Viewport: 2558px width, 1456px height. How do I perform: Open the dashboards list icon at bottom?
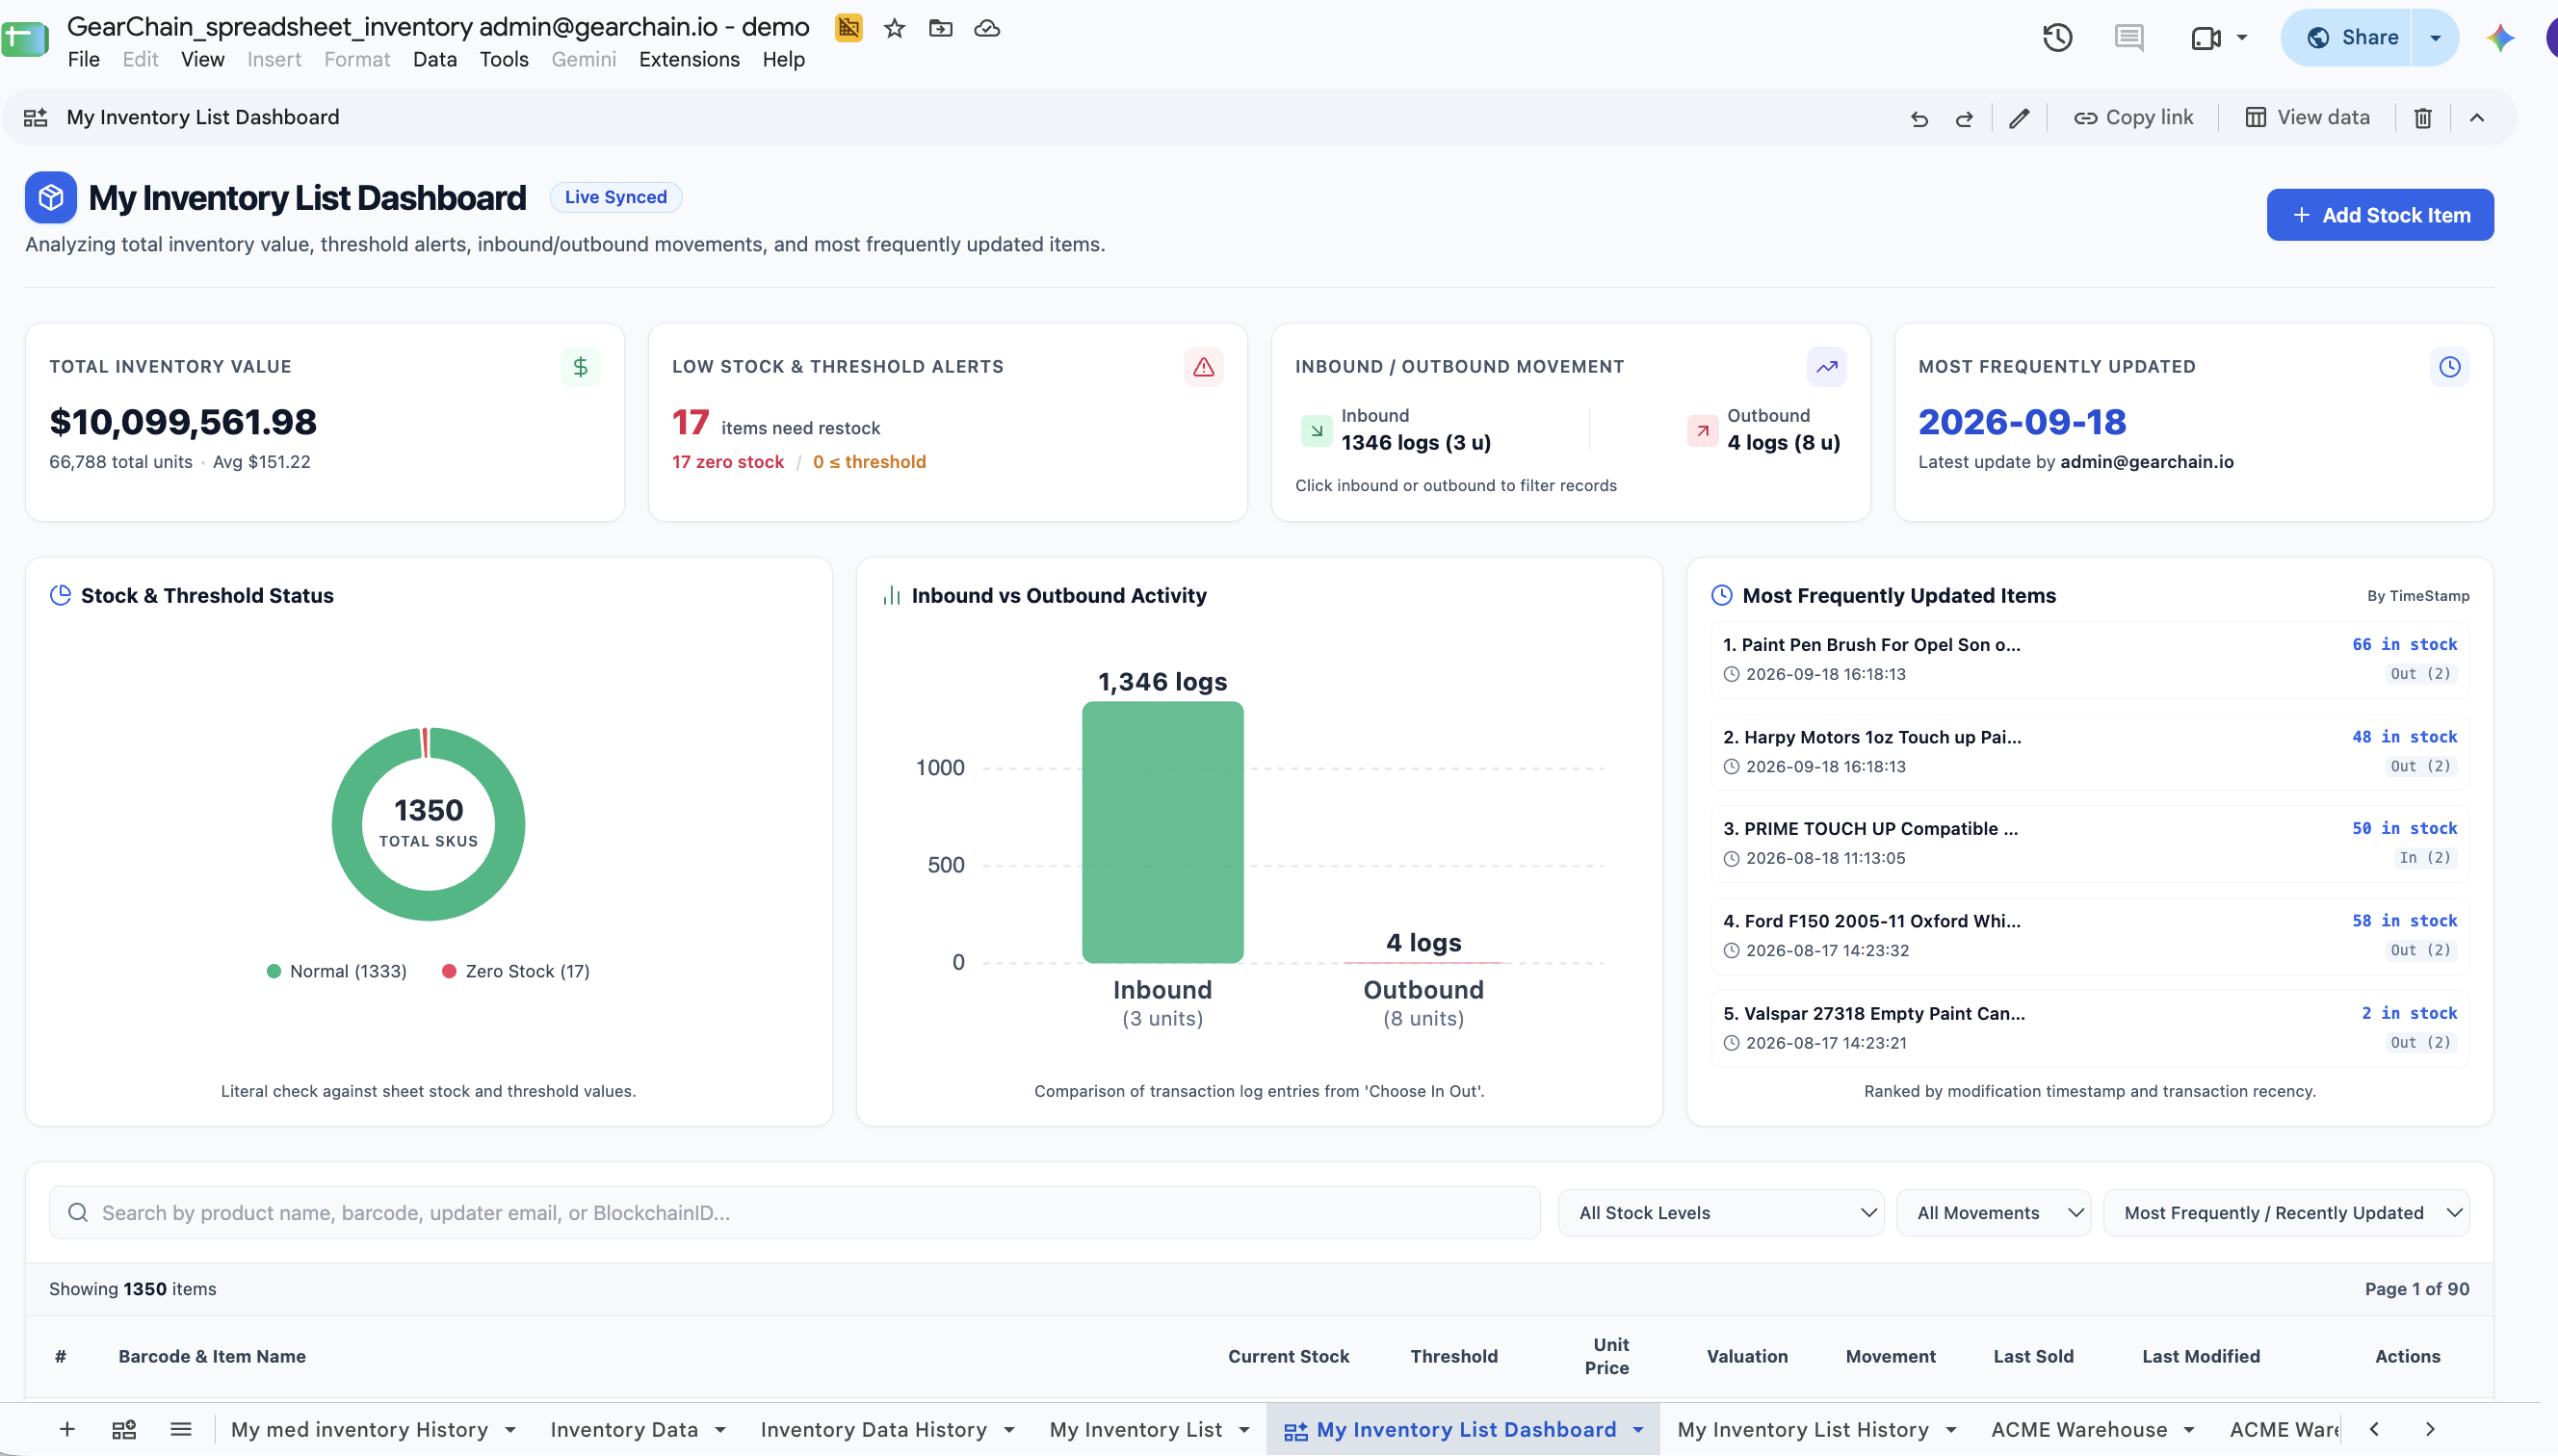124,1429
